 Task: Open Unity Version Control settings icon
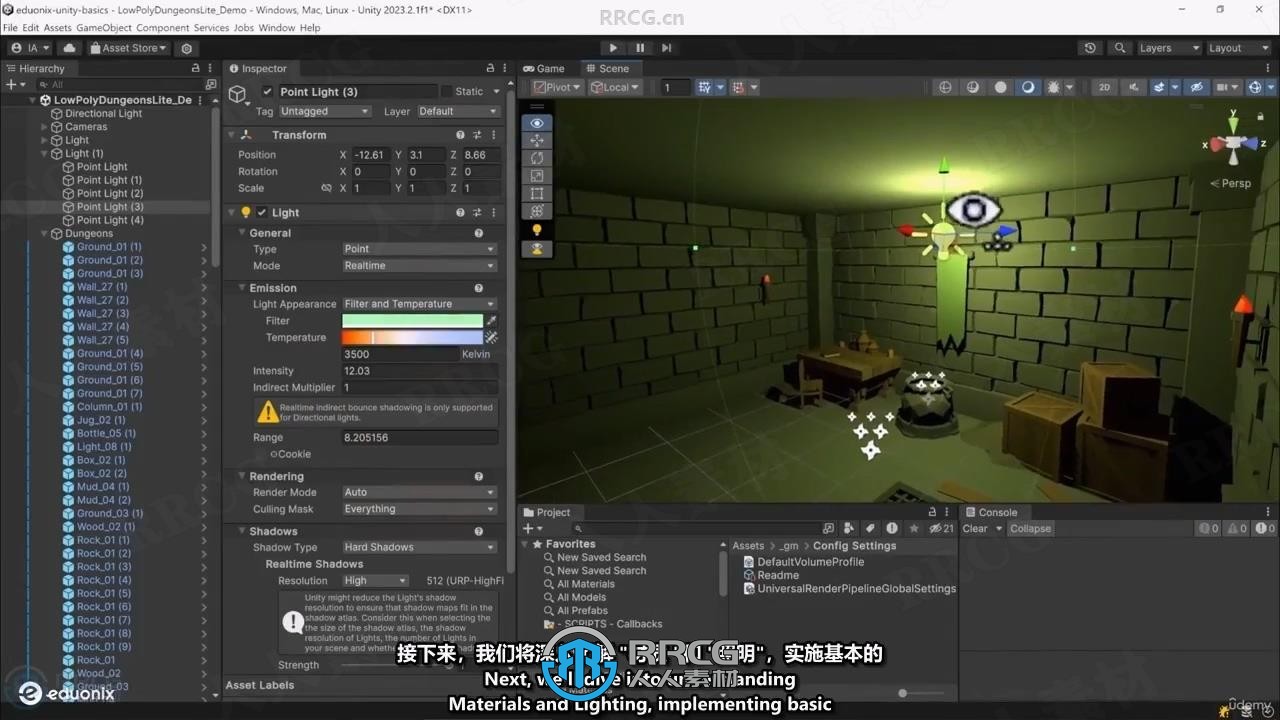(x=186, y=48)
